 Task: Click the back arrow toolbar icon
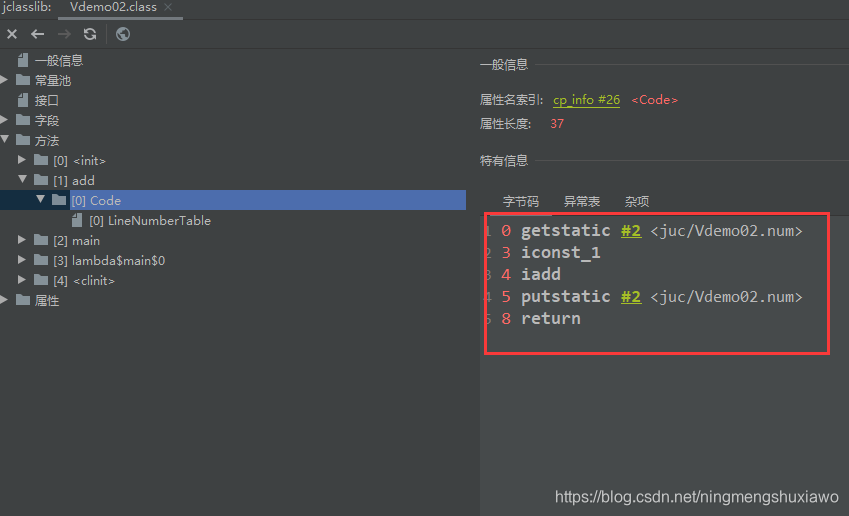coord(37,35)
